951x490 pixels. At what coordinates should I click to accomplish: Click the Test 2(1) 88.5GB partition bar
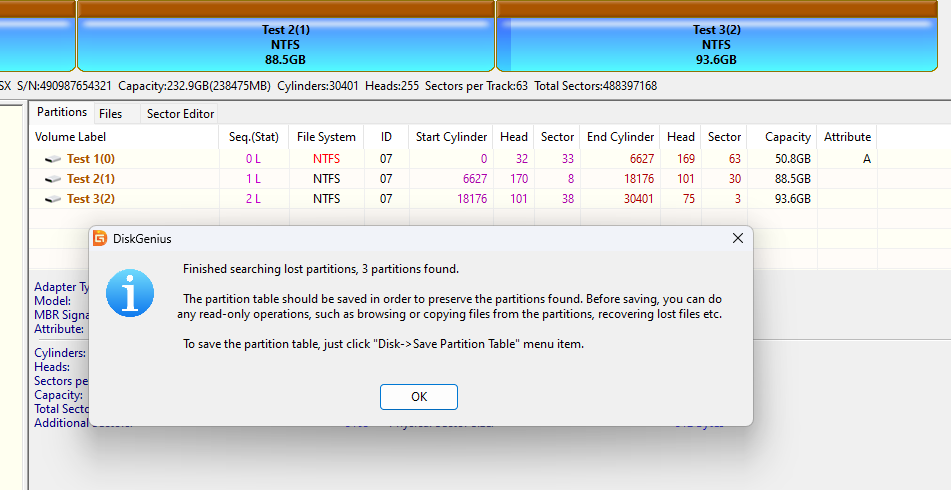click(286, 36)
